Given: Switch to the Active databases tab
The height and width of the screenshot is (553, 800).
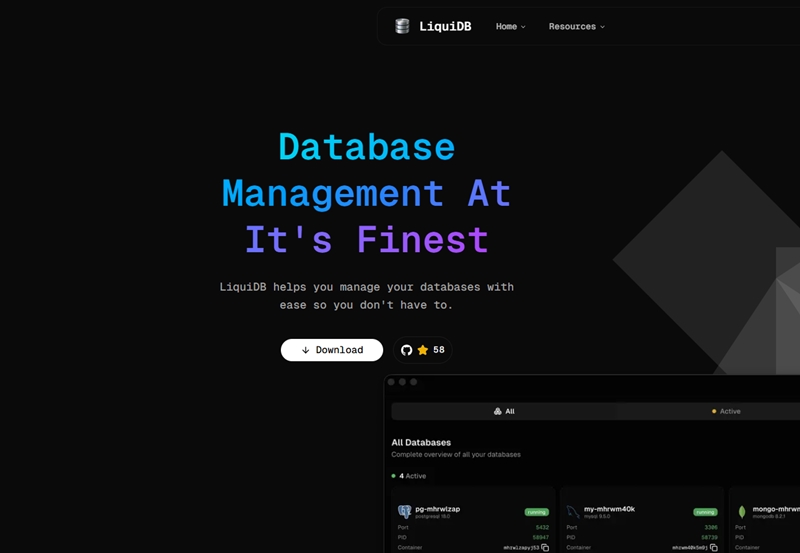Looking at the screenshot, I should point(726,411).
